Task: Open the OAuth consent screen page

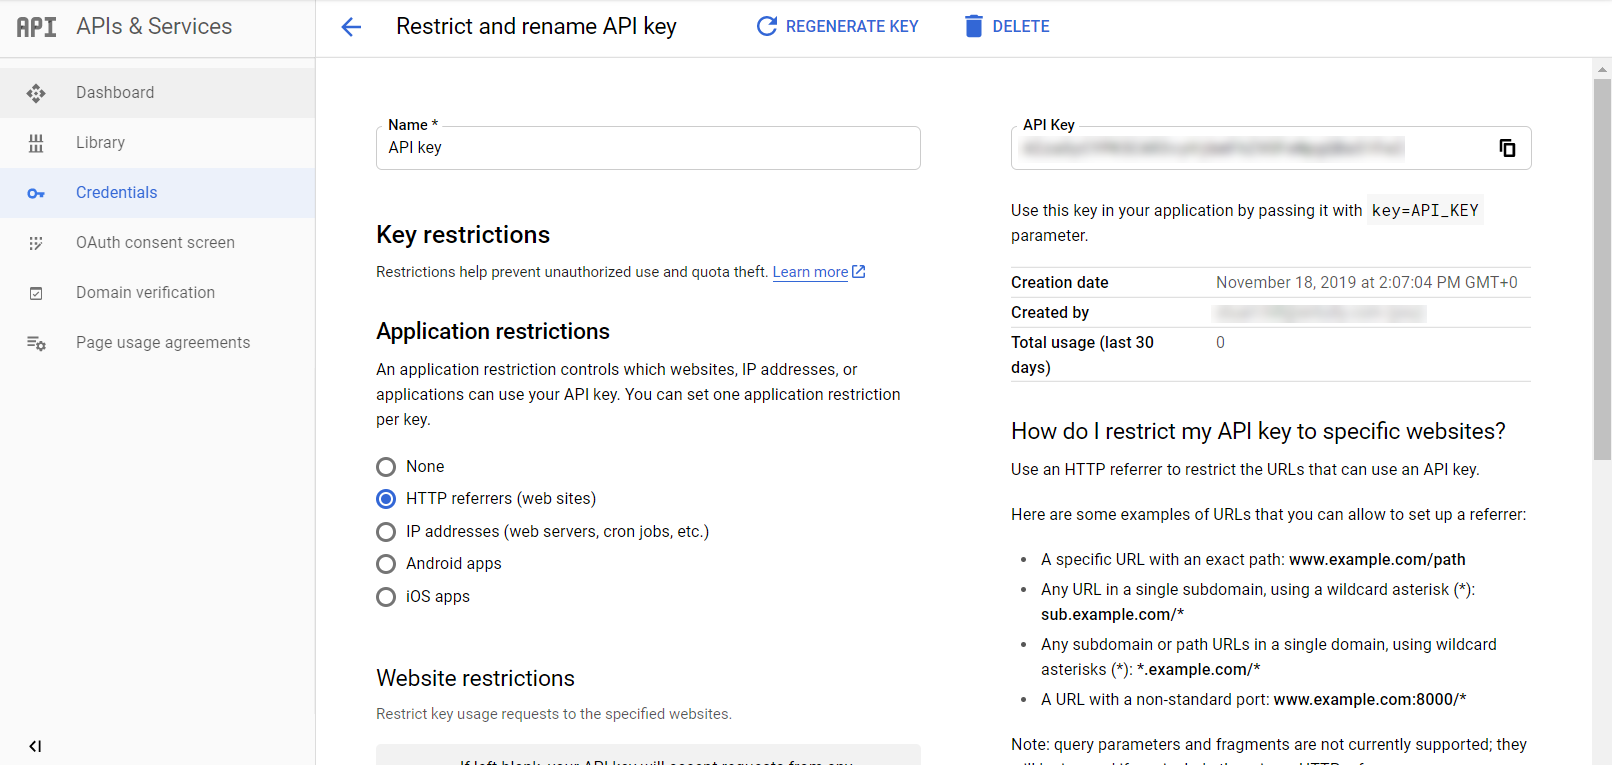Action: pos(157,243)
